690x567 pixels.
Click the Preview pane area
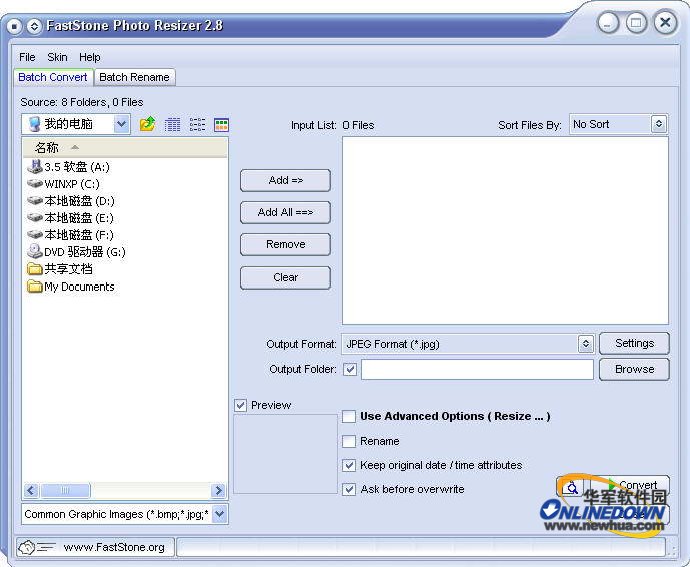coord(285,454)
